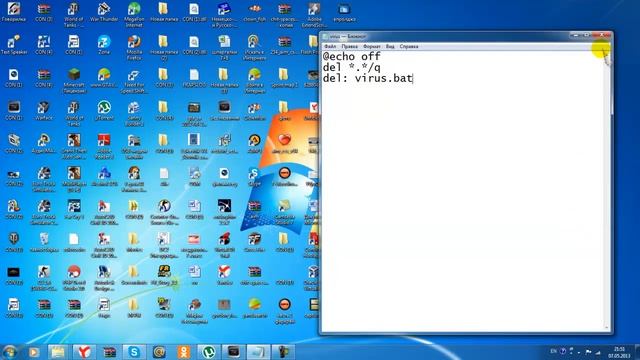The height and width of the screenshot is (360, 640).
Task: Open the Справка menu in Notepad
Action: coord(409,47)
